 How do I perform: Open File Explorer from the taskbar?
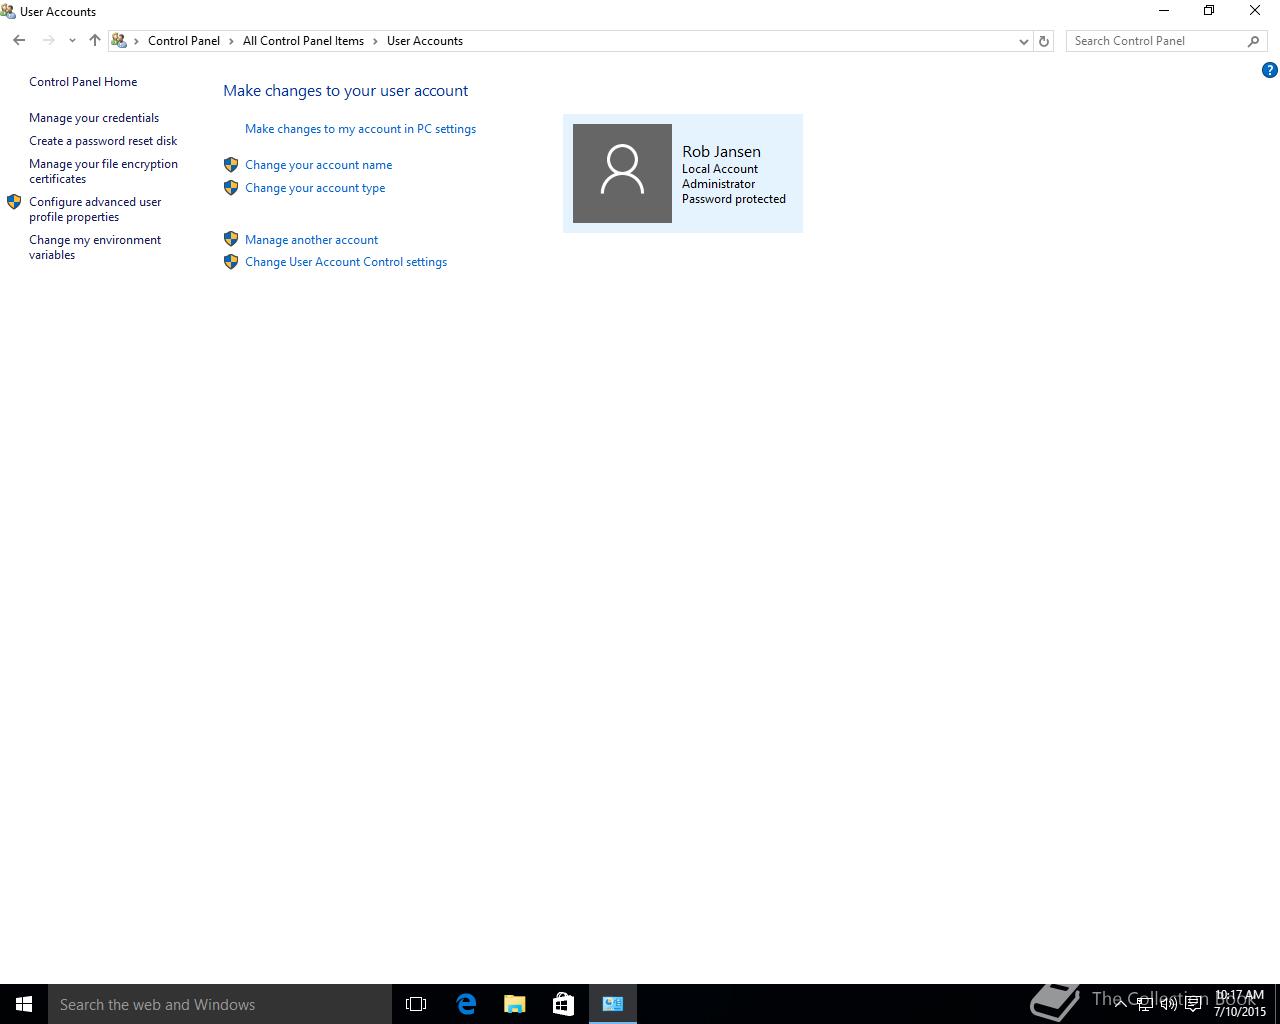click(x=514, y=1004)
